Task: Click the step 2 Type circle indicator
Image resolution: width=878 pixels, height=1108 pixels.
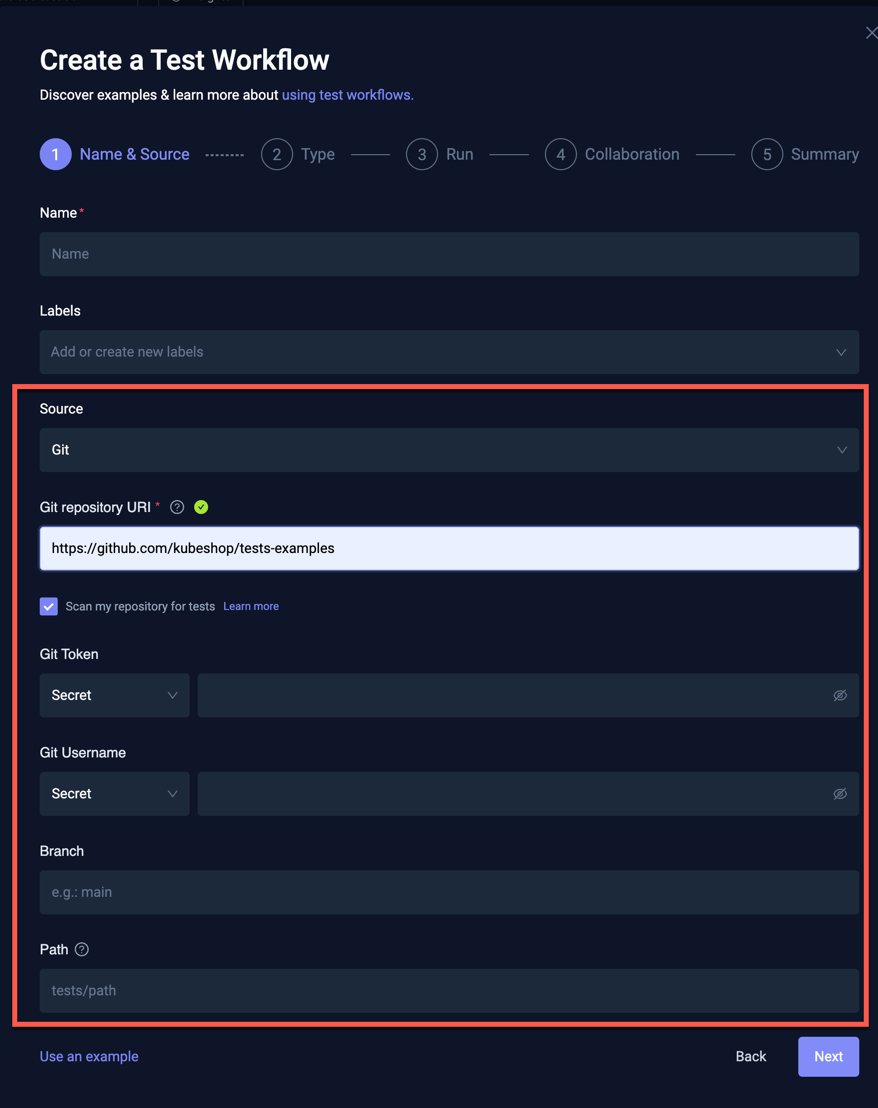Action: pyautogui.click(x=277, y=154)
